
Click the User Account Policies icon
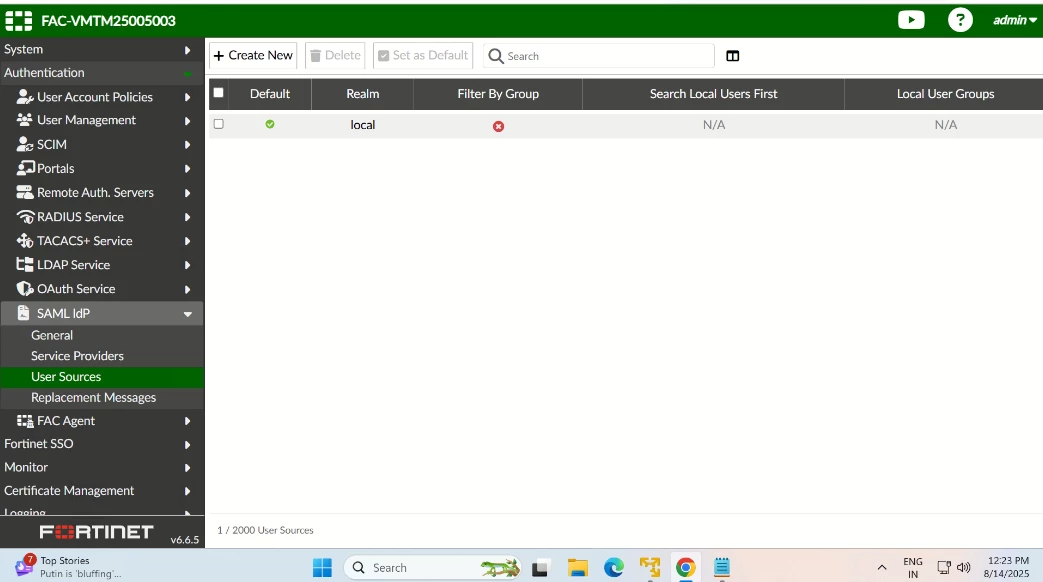25,97
